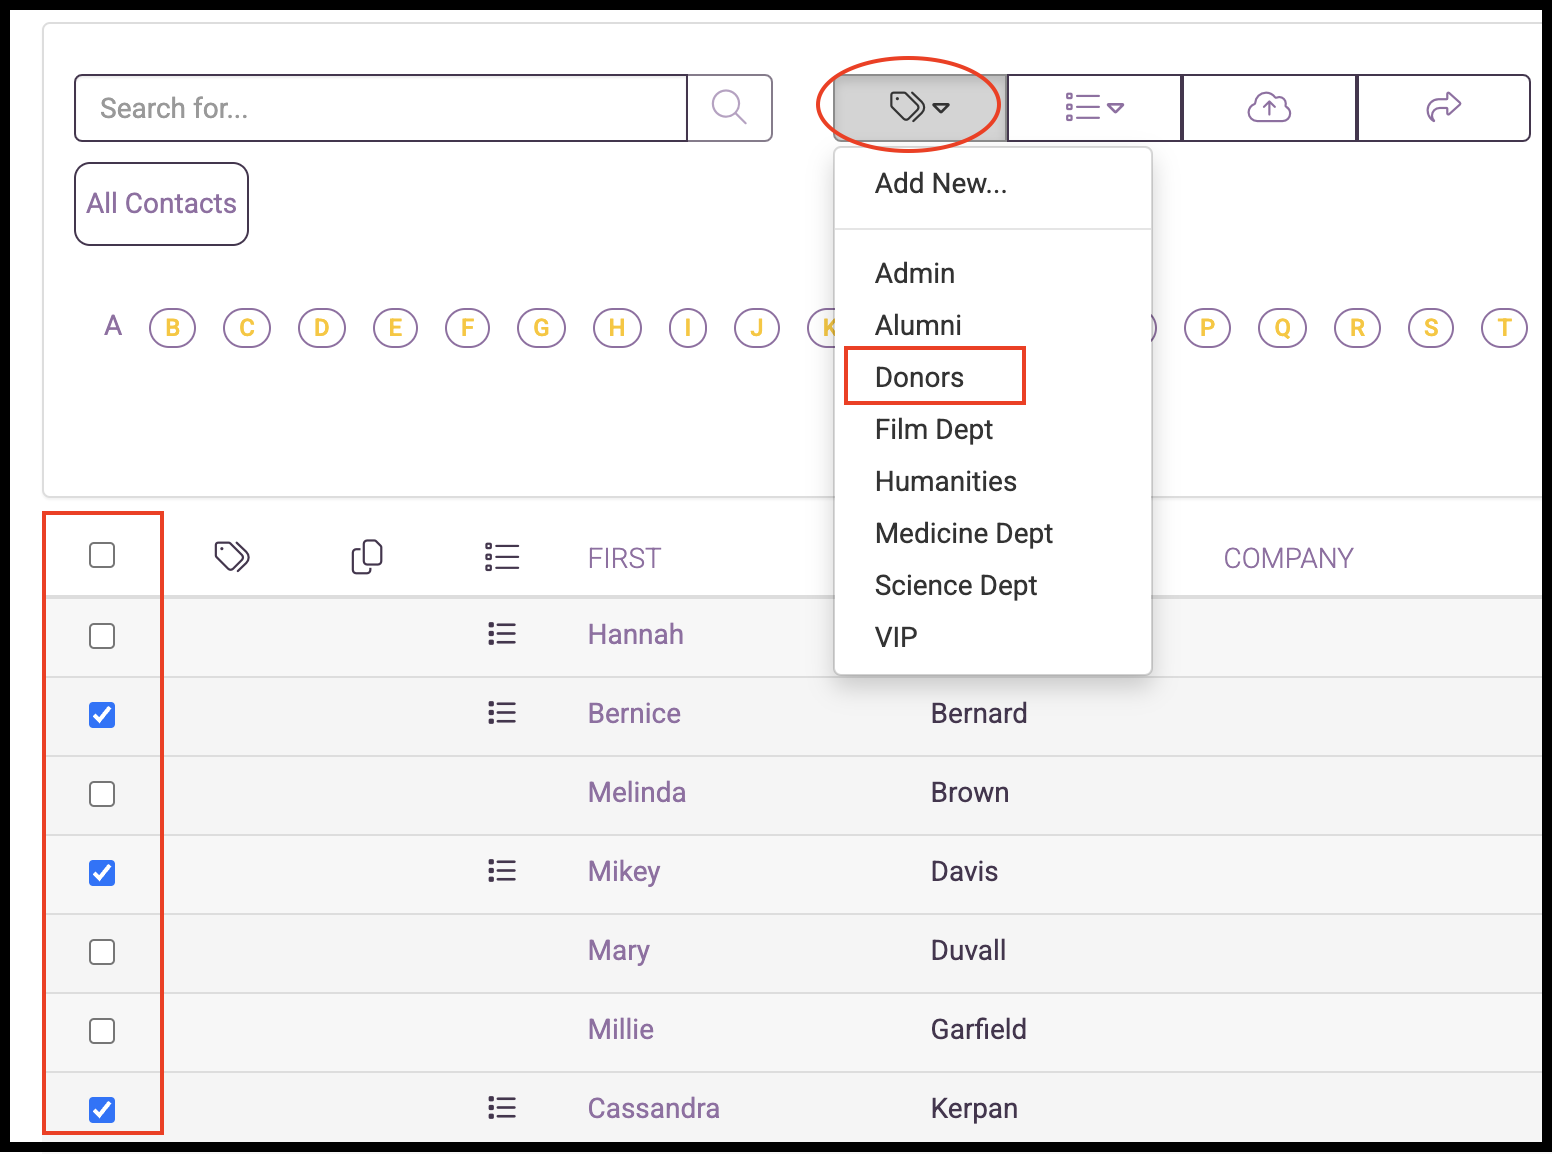The width and height of the screenshot is (1552, 1154).
Task: Select the Film Dept tag
Action: click(x=934, y=429)
